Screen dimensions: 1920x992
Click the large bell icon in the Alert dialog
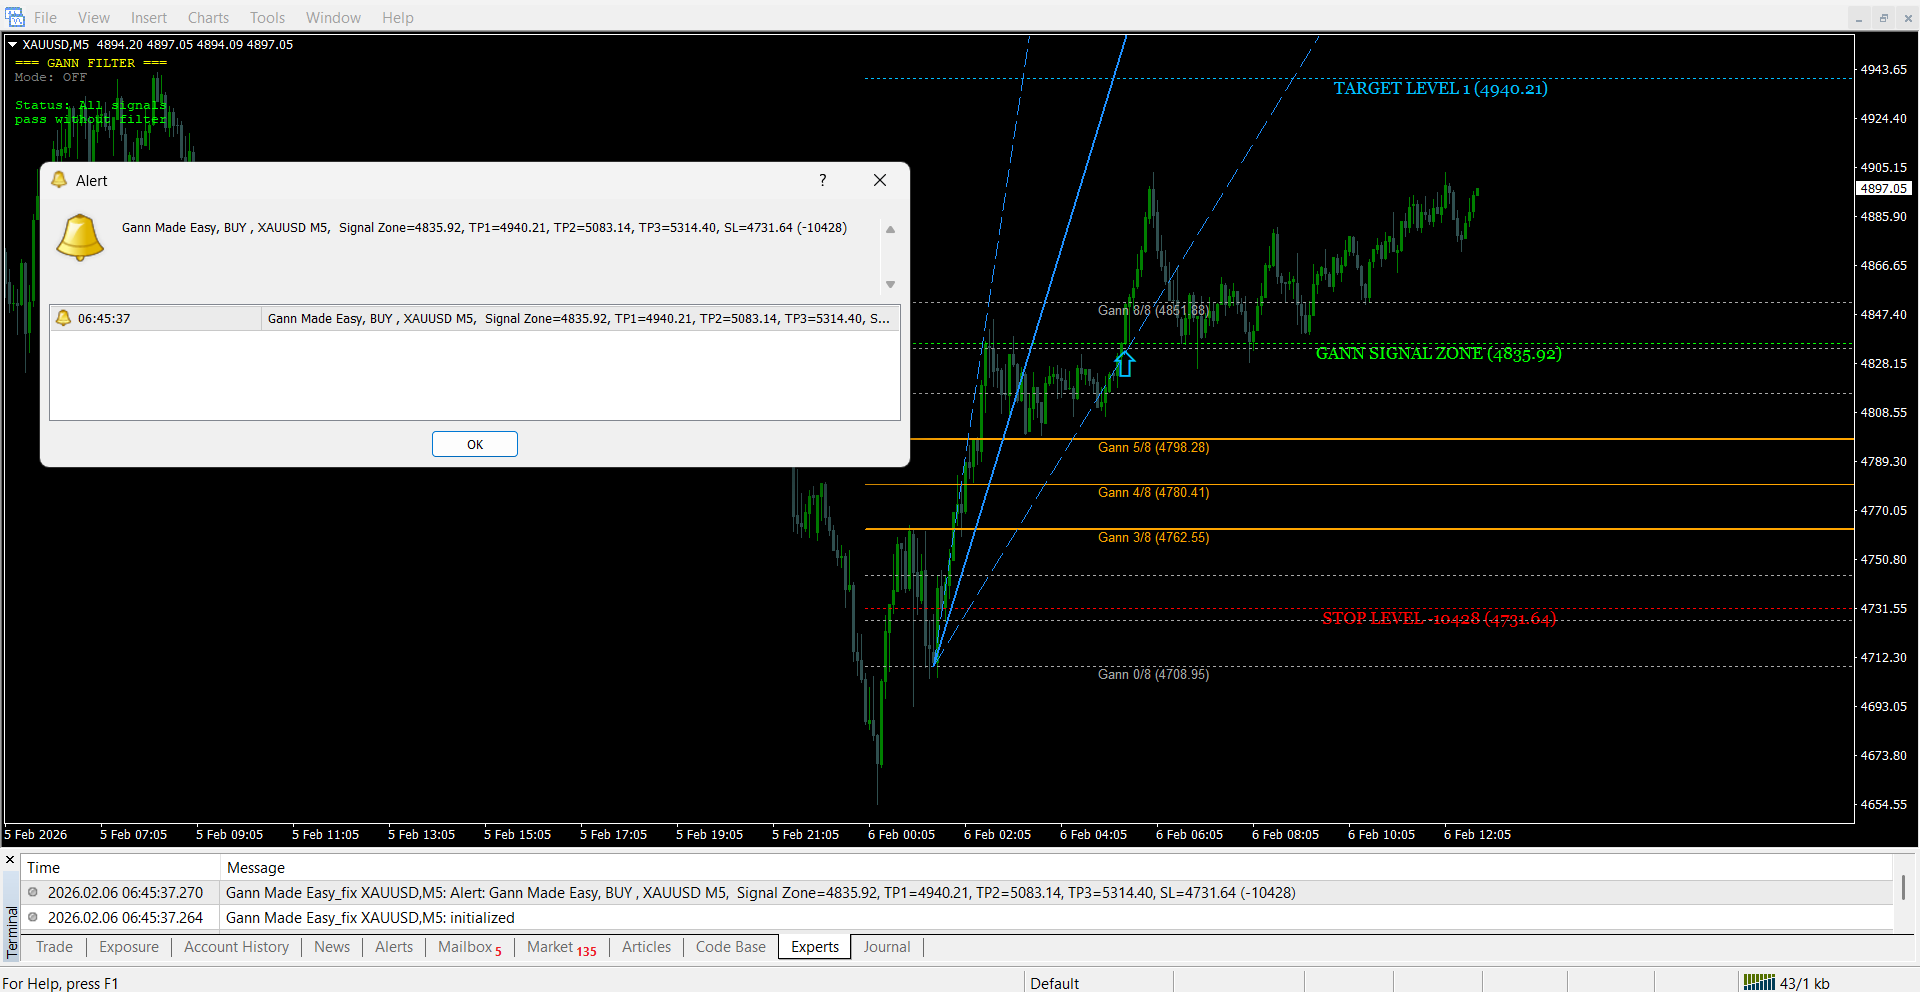(x=80, y=238)
